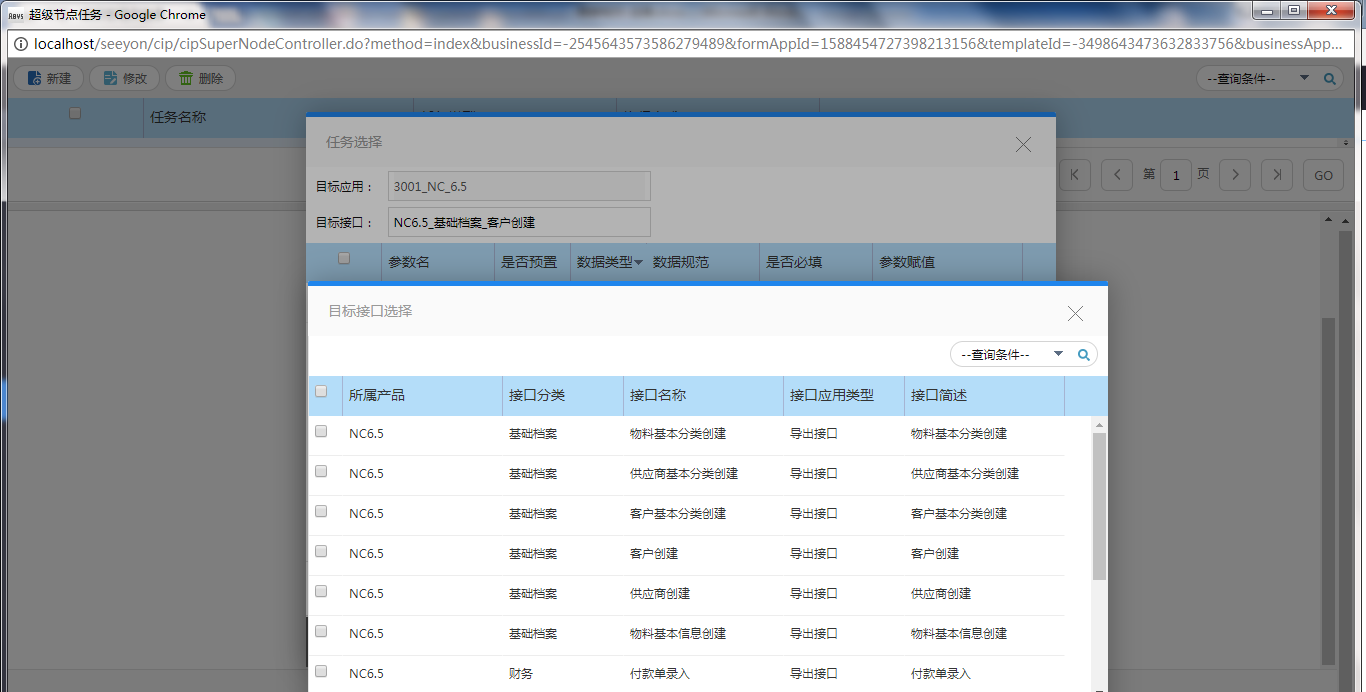Click the 接口名称 column header
The image size is (1366, 692).
[x=658, y=396]
